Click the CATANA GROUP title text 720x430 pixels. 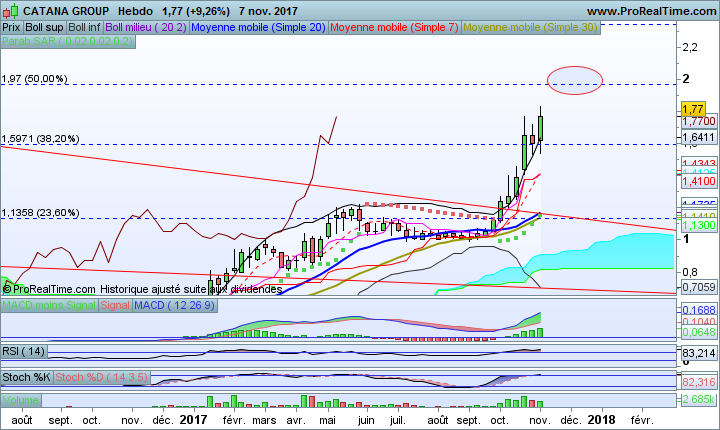click(66, 11)
